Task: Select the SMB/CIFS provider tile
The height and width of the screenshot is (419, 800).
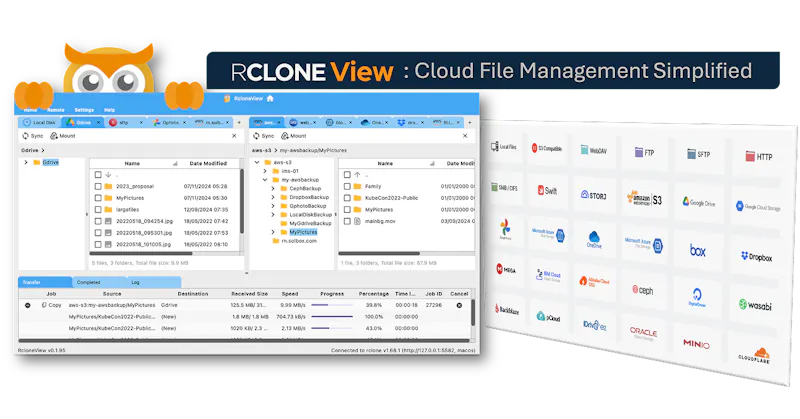Action: (x=504, y=188)
